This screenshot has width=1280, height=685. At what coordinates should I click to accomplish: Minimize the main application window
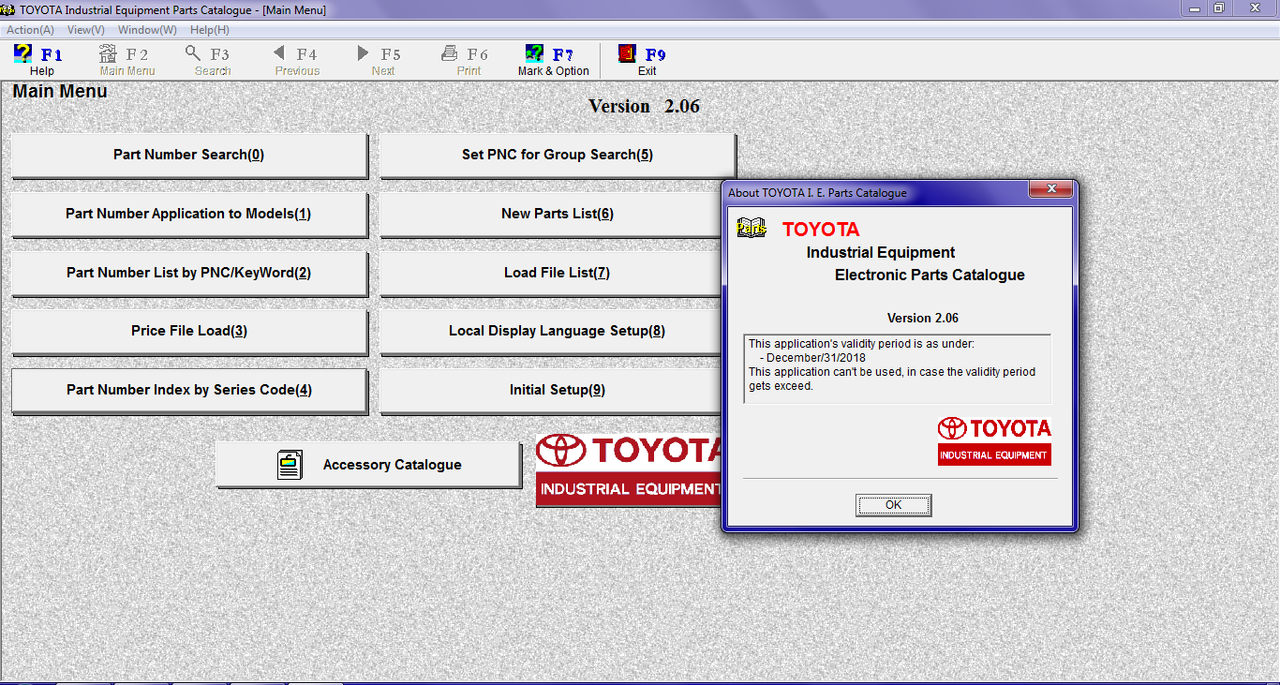tap(1196, 8)
